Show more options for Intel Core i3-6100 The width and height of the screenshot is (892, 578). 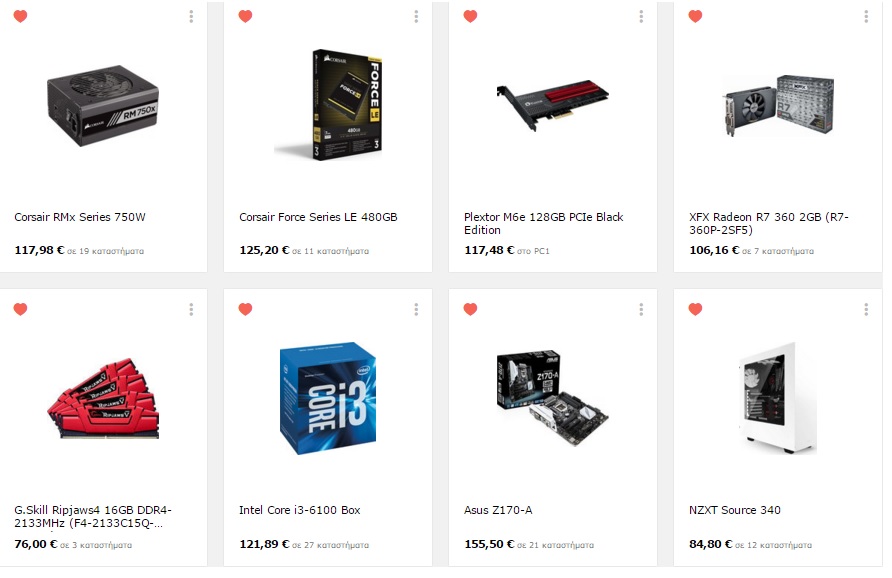[416, 309]
